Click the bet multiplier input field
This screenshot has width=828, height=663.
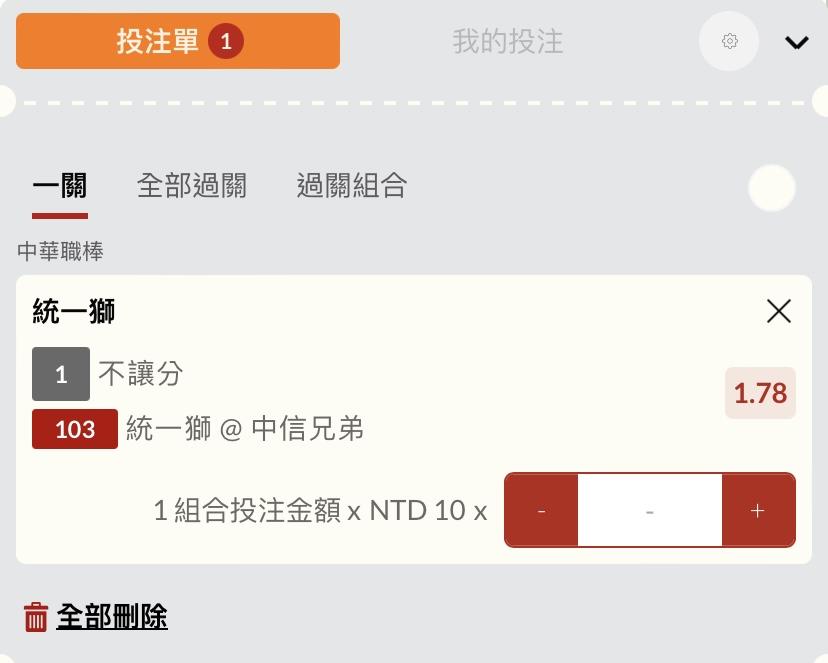[650, 510]
